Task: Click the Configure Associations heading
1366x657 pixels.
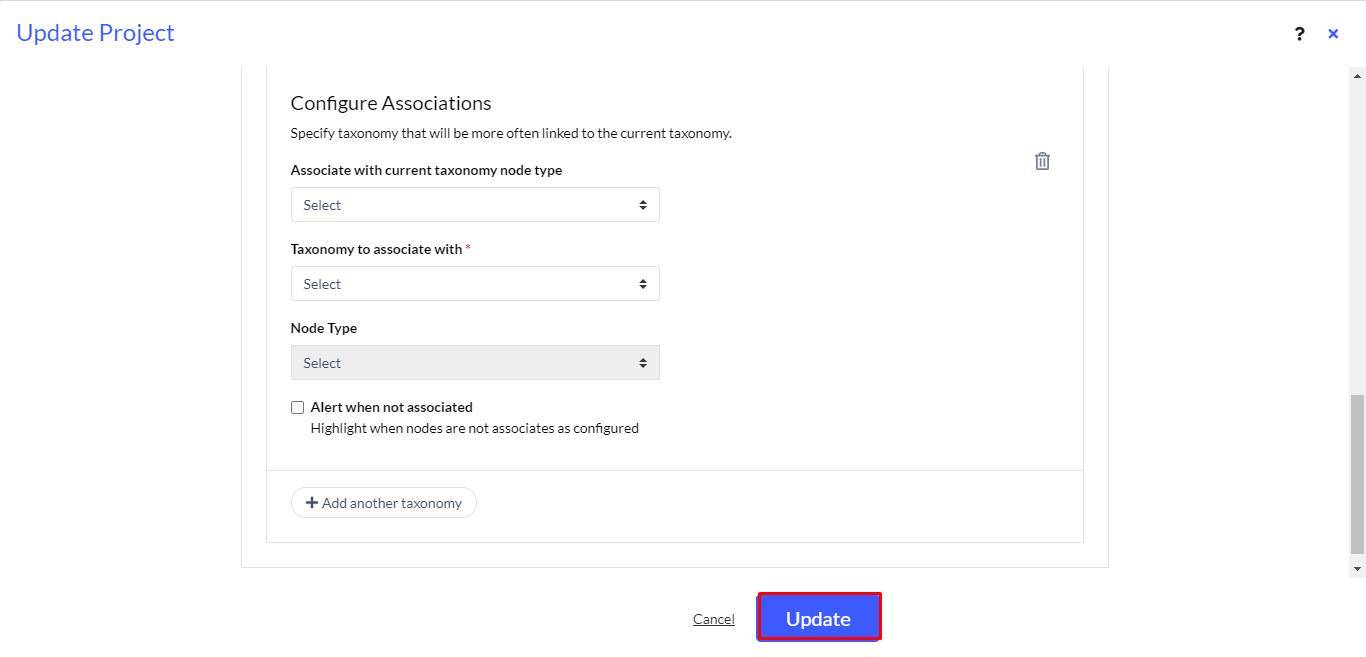Action: pyautogui.click(x=391, y=103)
